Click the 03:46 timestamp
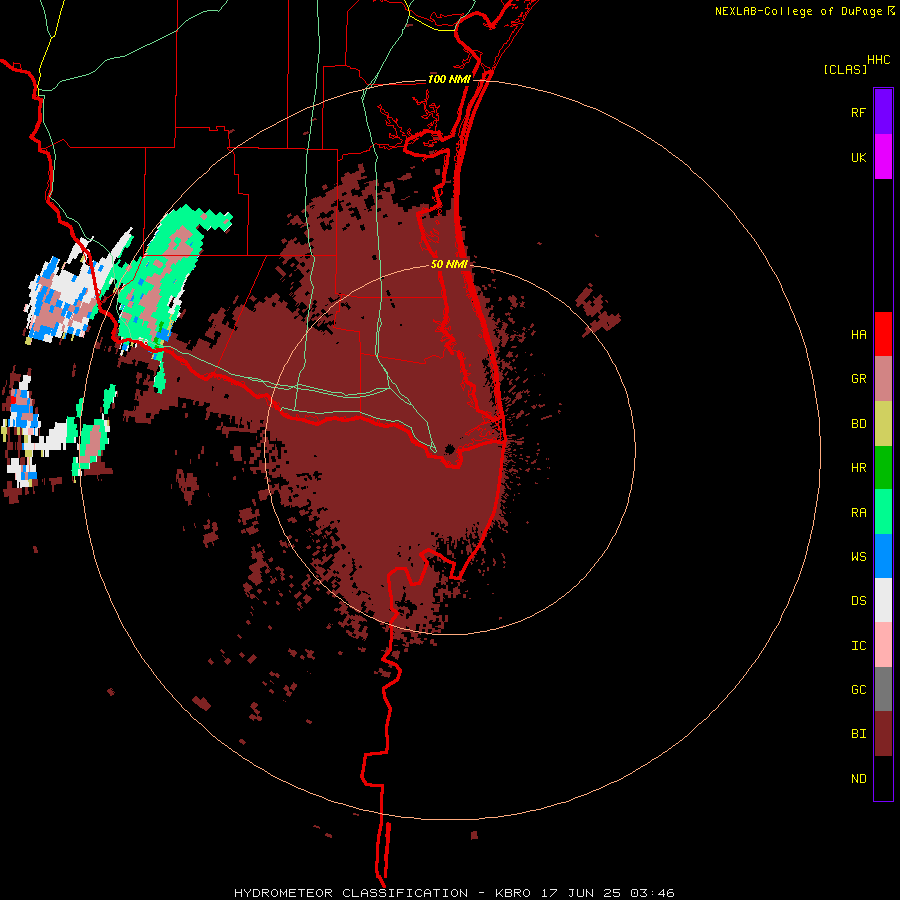This screenshot has width=900, height=900. pyautogui.click(x=652, y=893)
